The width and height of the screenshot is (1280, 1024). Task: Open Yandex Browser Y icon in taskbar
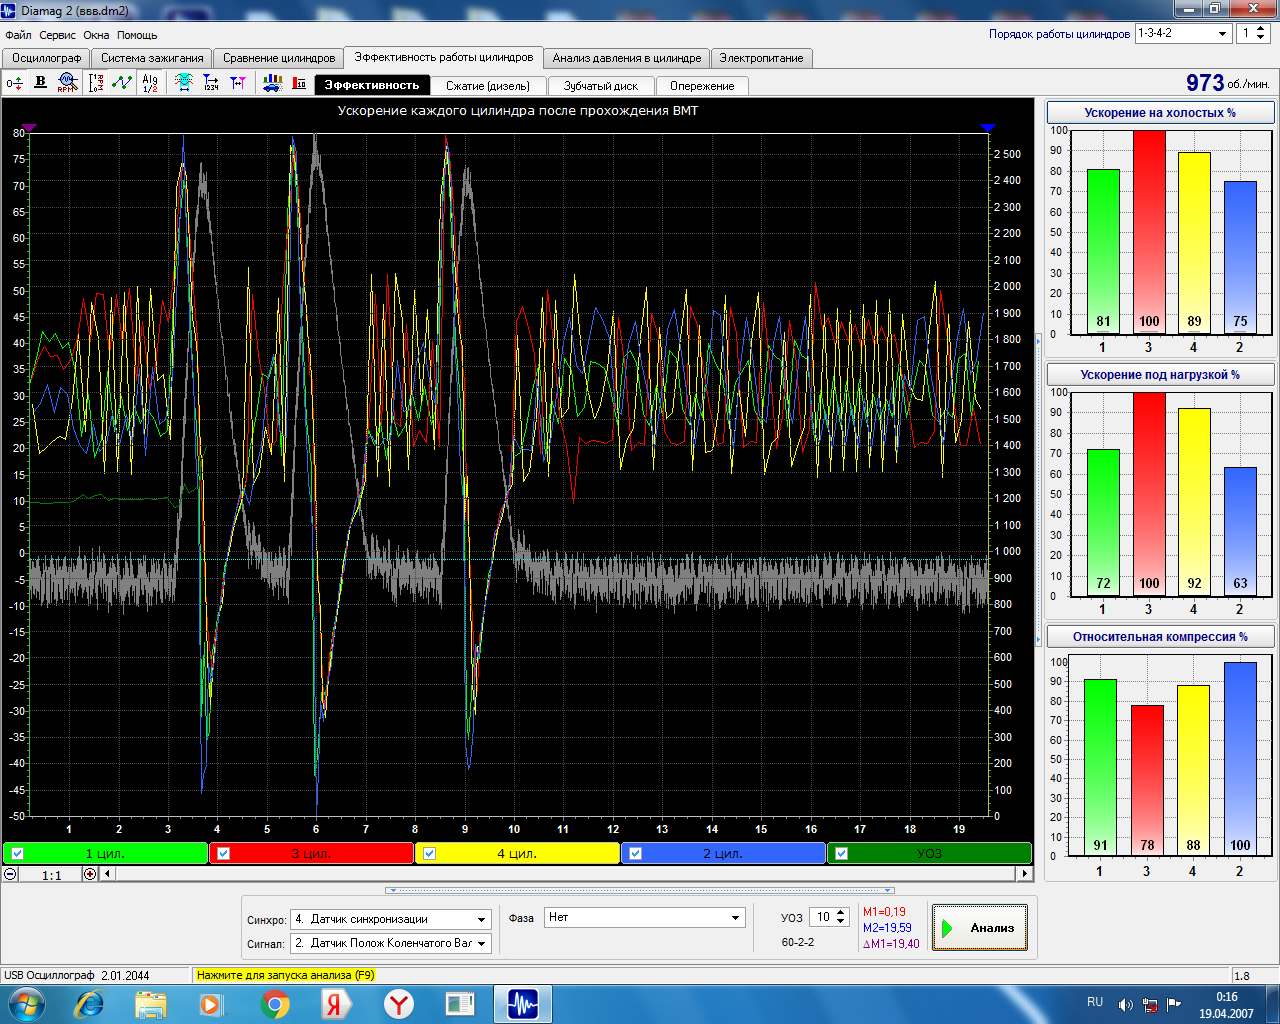click(399, 1003)
